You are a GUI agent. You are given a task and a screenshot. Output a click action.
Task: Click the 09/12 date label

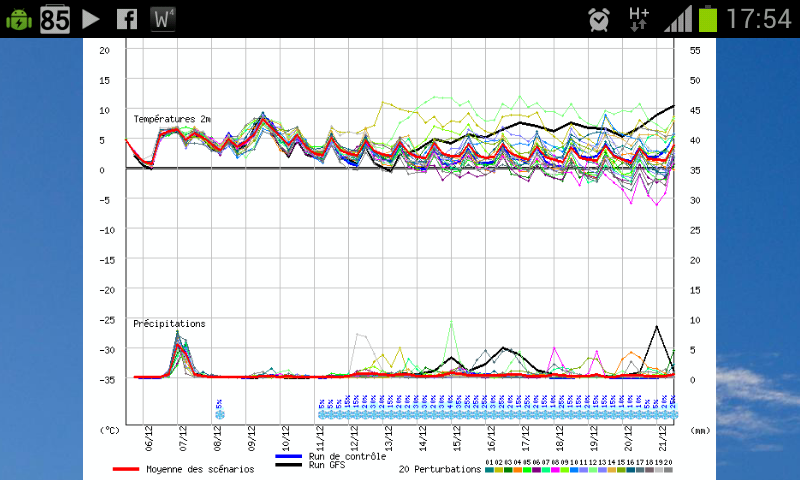(x=252, y=438)
